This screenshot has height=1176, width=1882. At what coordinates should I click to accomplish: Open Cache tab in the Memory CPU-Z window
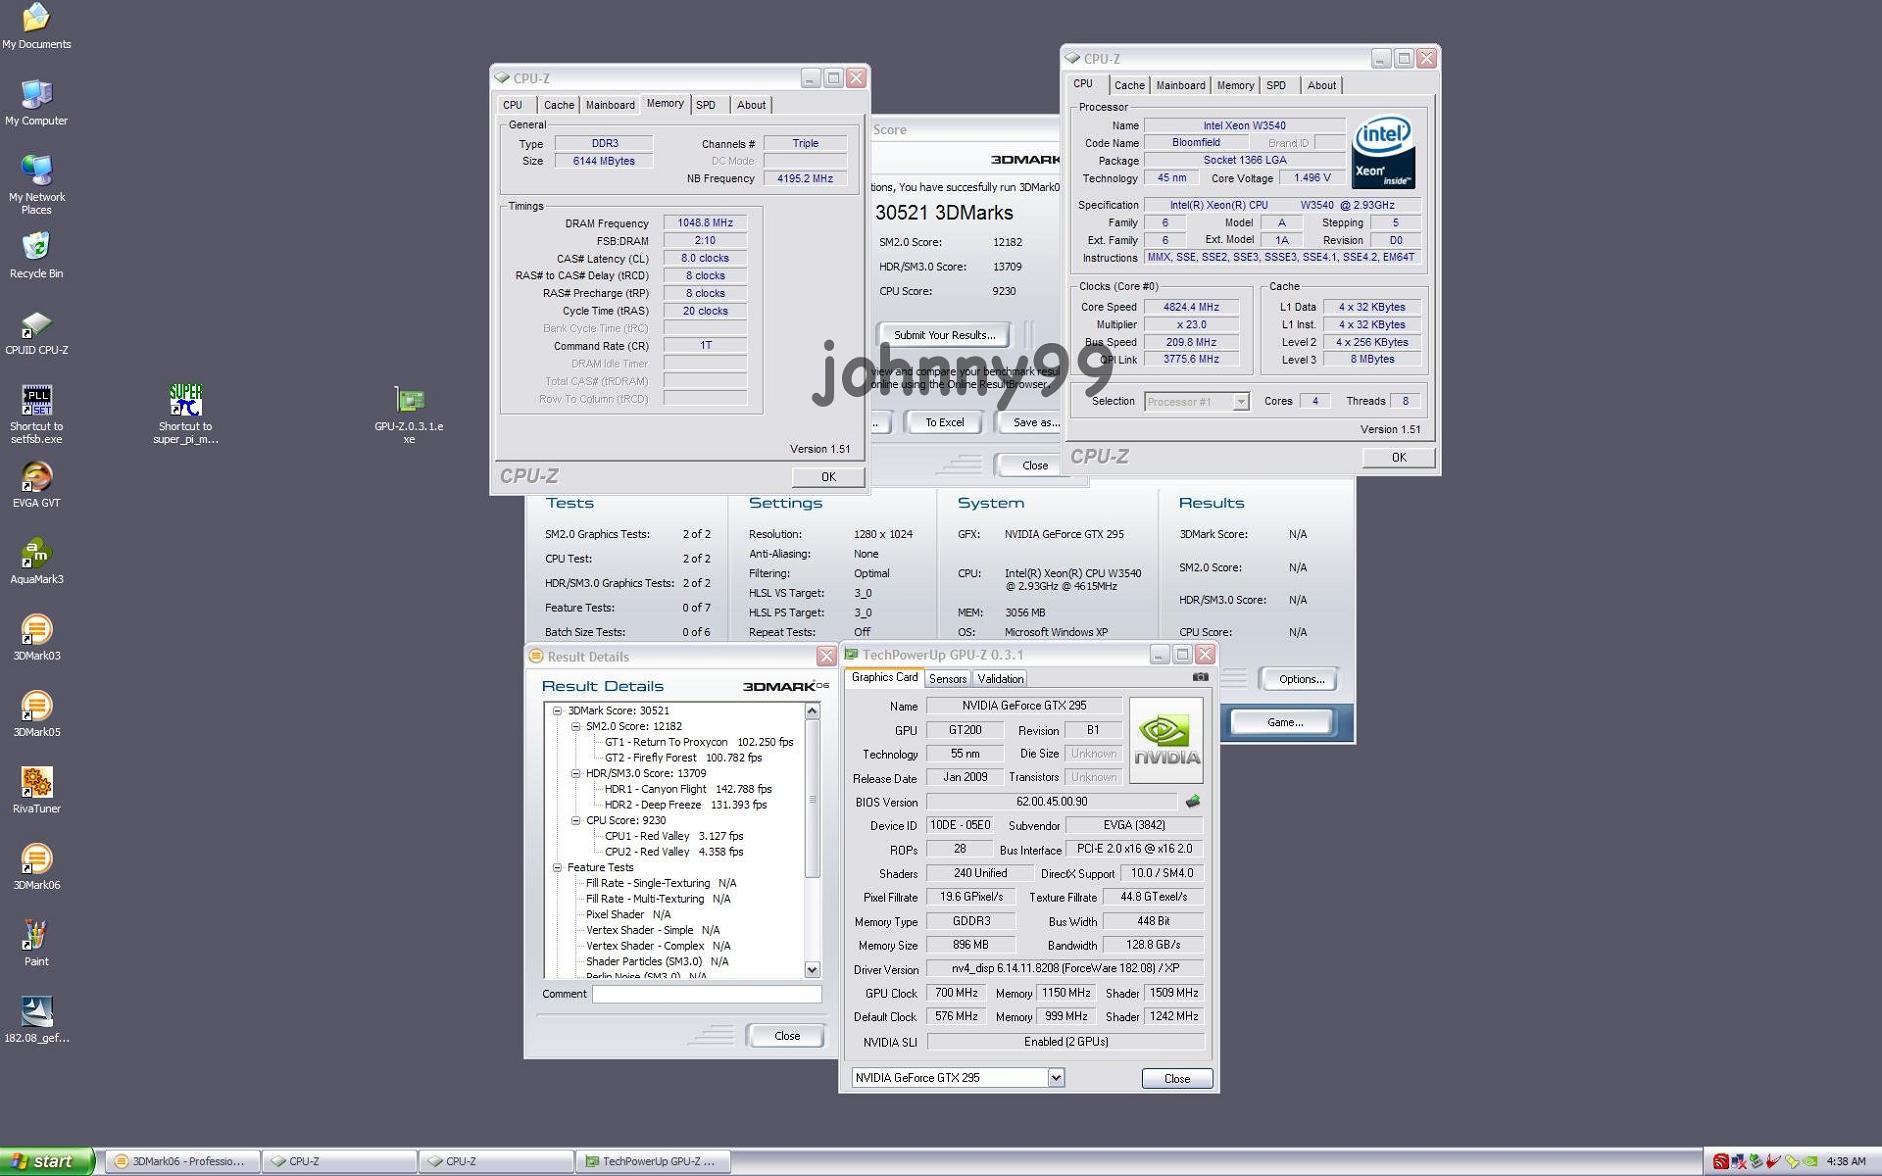(558, 105)
